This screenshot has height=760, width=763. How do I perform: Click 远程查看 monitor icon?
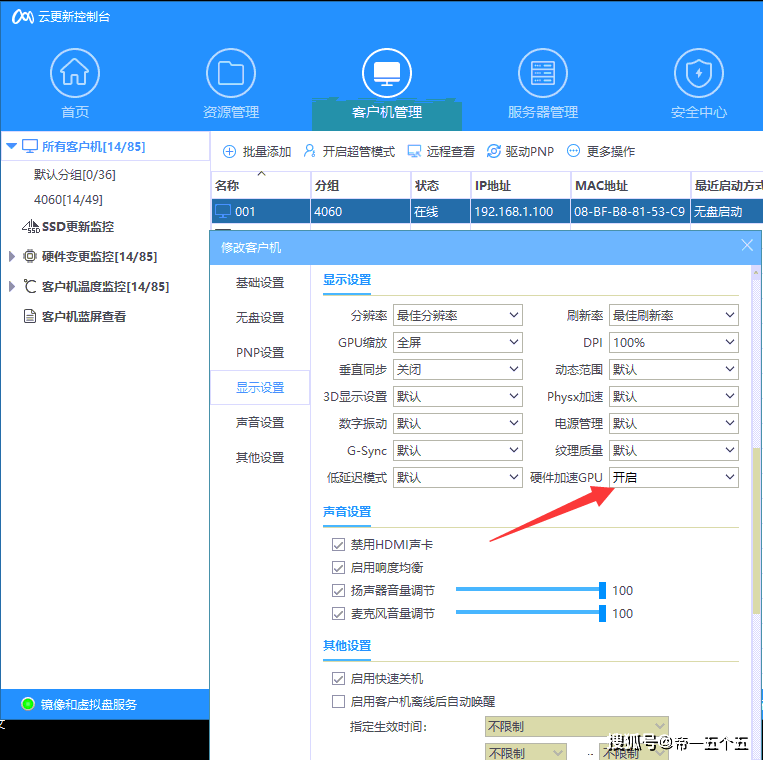[414, 152]
